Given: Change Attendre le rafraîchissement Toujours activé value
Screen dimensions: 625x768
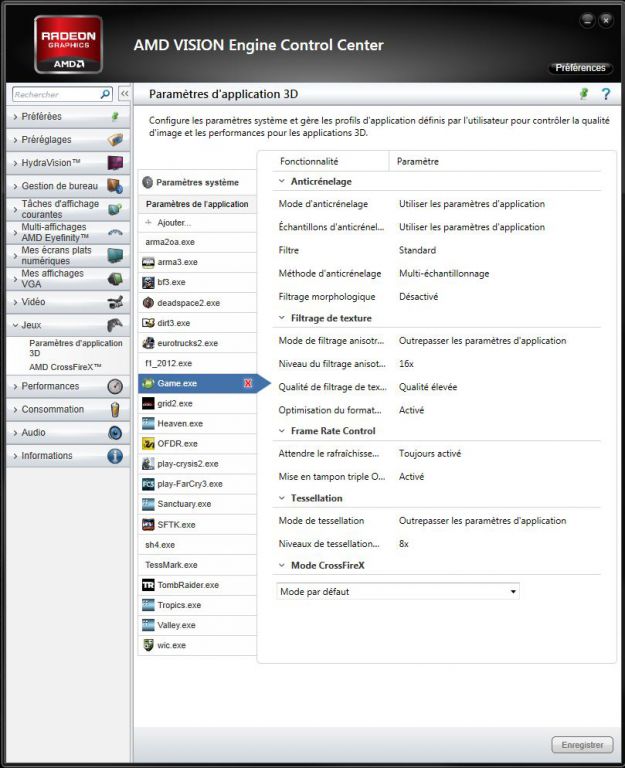Looking at the screenshot, I should click(430, 454).
